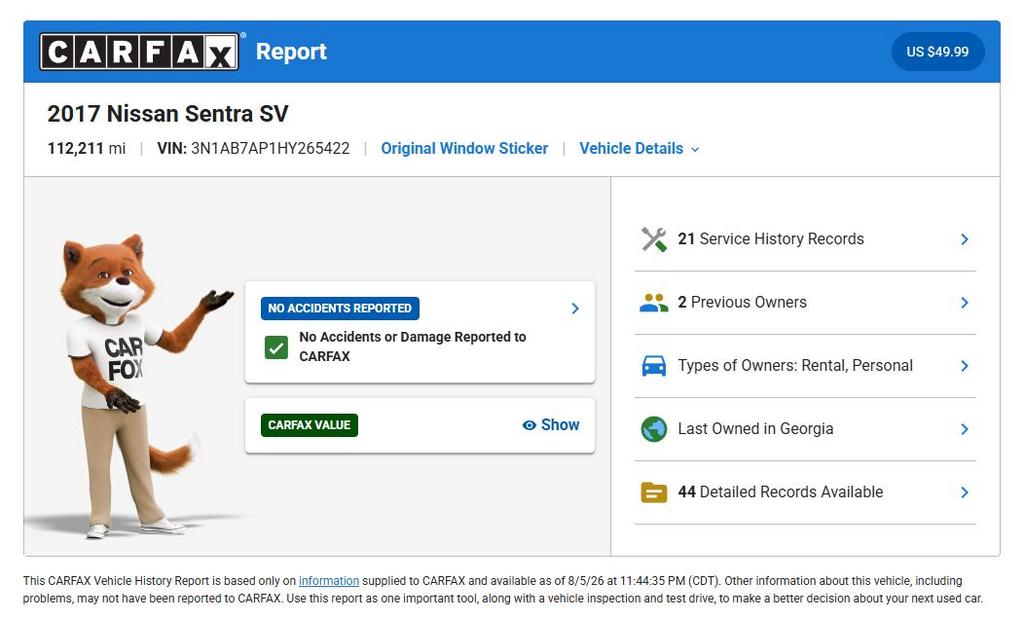Click the CARFAX VALUE green badge
Viewport: 1024px width, 619px height.
[309, 425]
